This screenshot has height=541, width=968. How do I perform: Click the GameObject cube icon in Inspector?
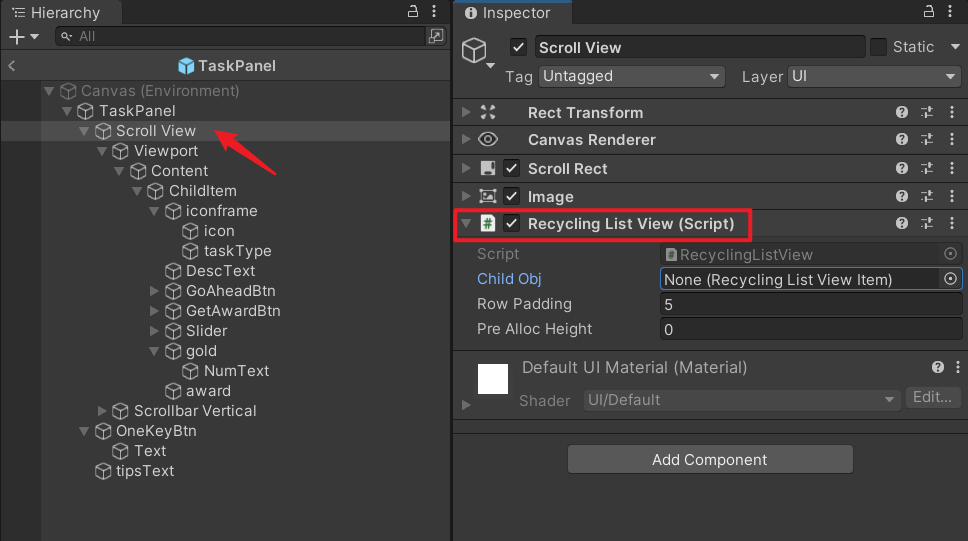pyautogui.click(x=474, y=50)
